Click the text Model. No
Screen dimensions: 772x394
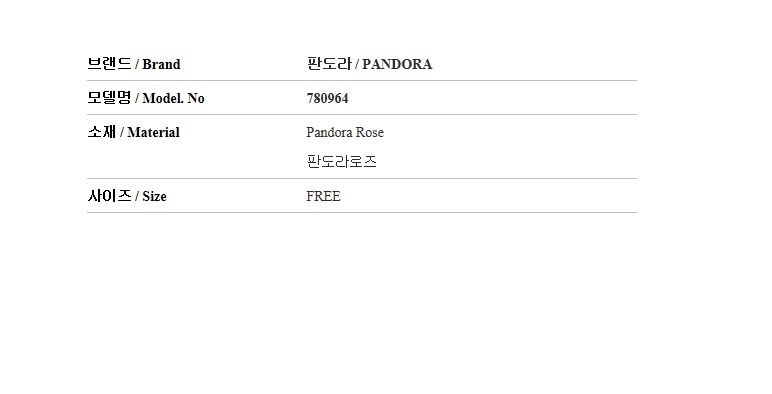[x=173, y=98]
